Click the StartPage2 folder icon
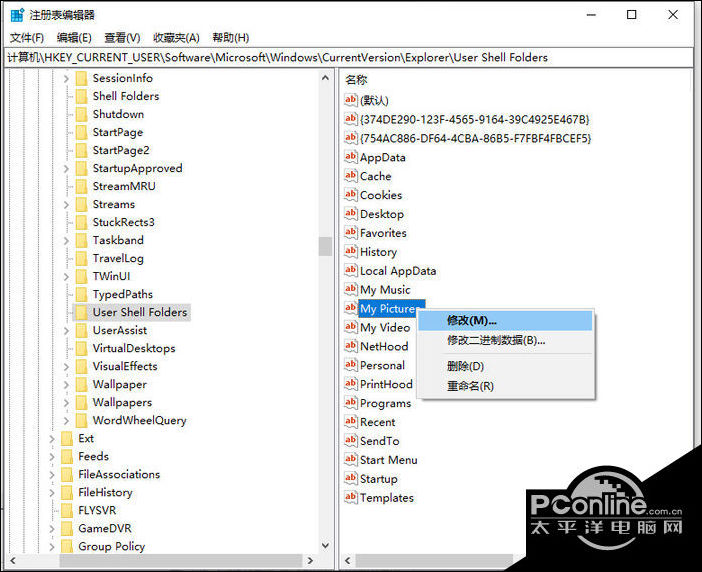Viewport: 702px width, 572px height. point(81,150)
